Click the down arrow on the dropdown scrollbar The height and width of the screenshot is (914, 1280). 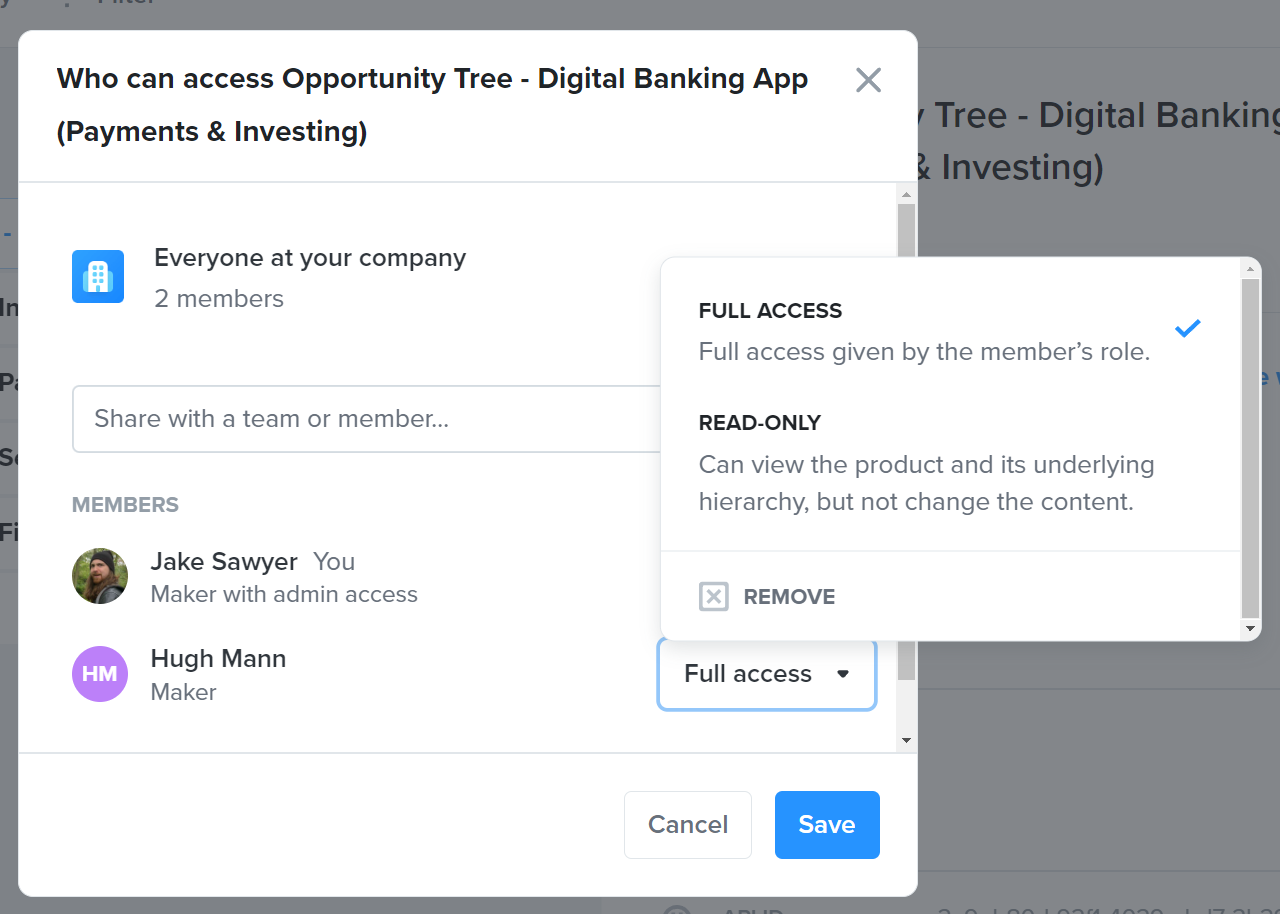click(x=1249, y=629)
